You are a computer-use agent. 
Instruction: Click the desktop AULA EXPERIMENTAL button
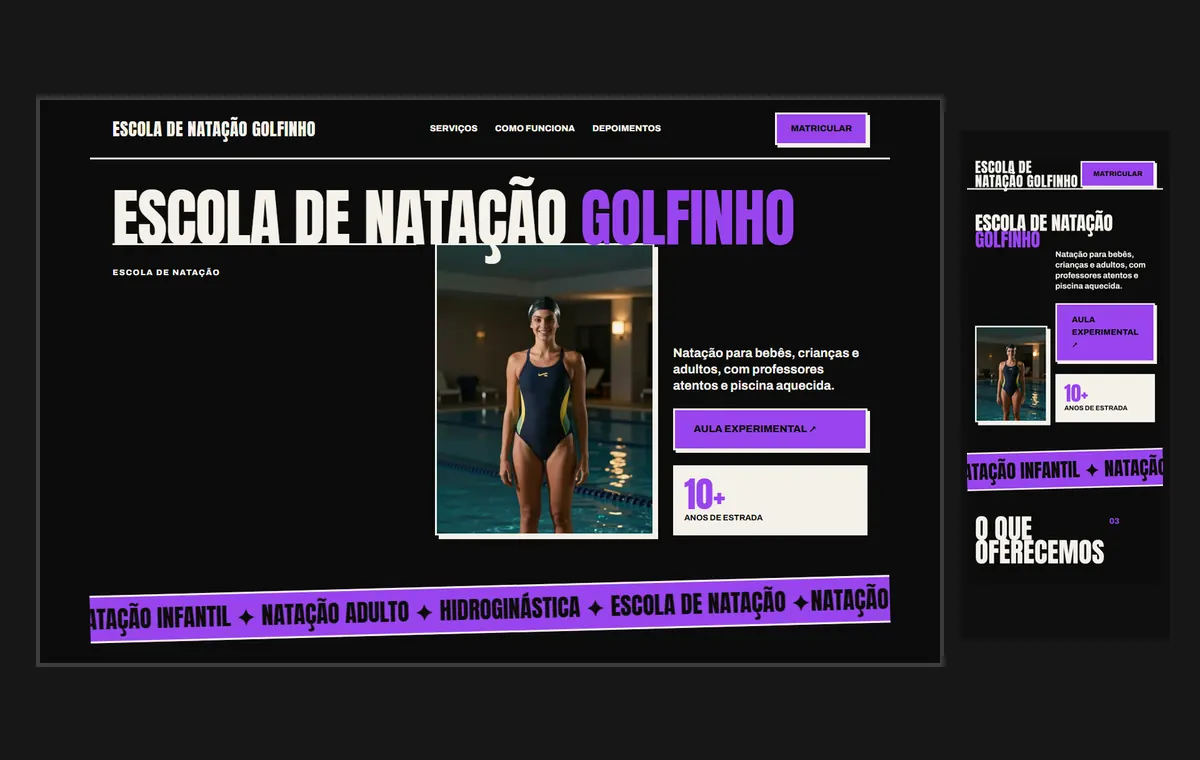[769, 429]
